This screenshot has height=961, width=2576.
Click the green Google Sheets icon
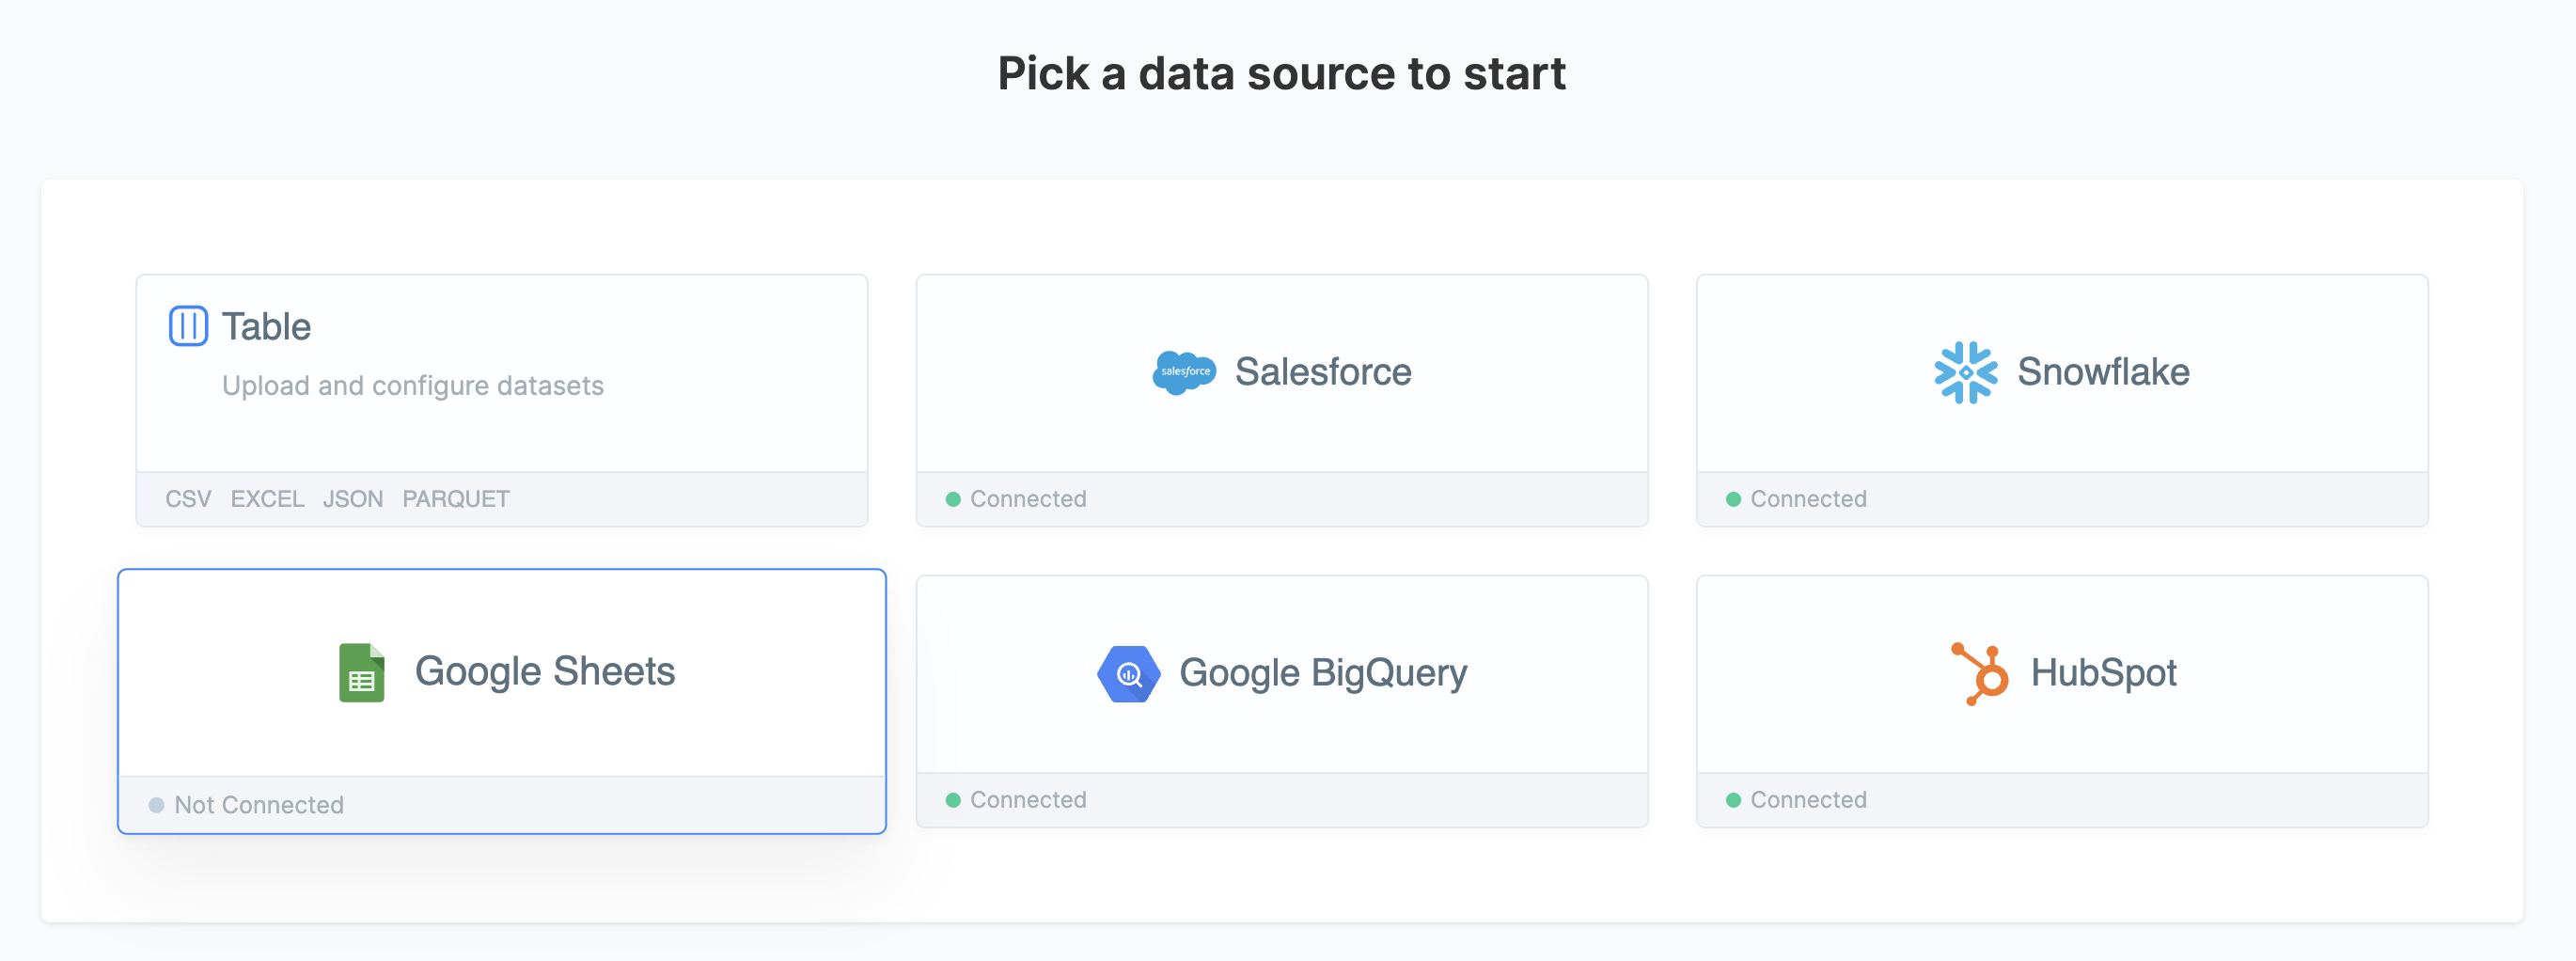[x=361, y=672]
